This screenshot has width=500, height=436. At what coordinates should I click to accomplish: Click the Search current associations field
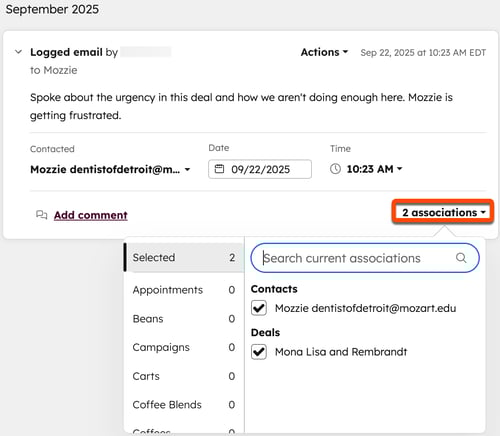tap(365, 258)
